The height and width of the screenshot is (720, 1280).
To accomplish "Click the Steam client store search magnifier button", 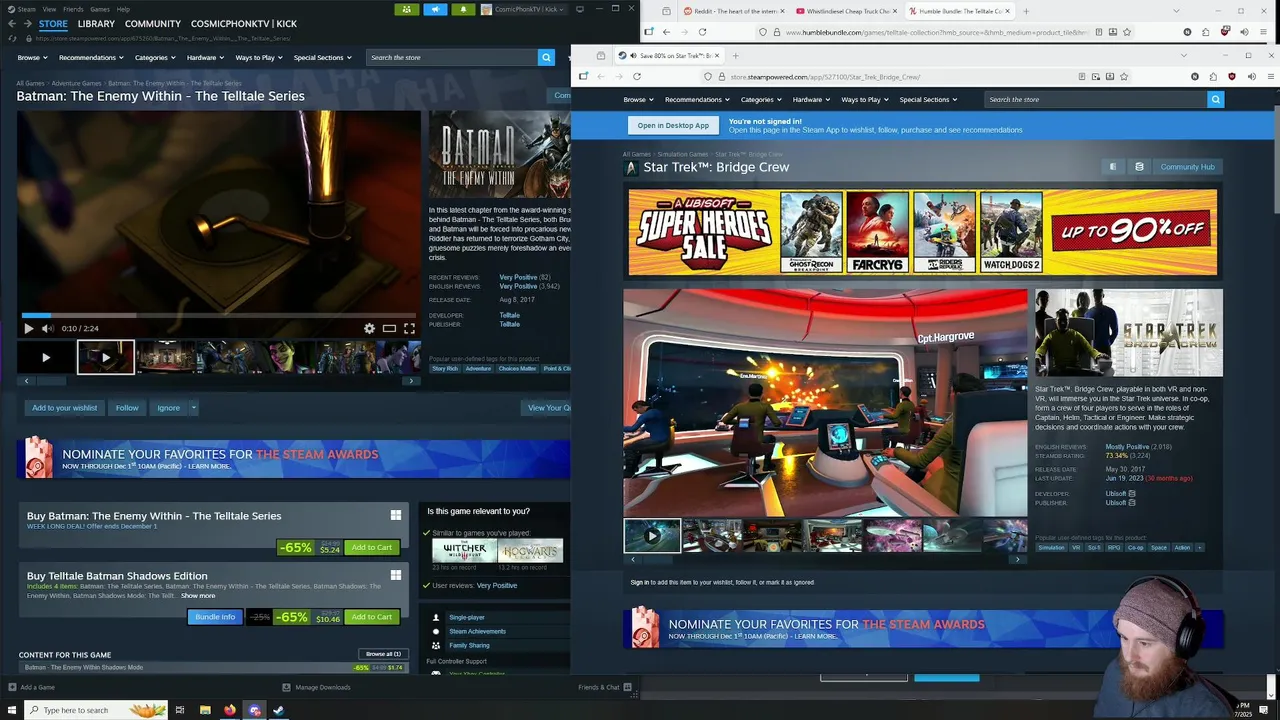I will pos(546,57).
